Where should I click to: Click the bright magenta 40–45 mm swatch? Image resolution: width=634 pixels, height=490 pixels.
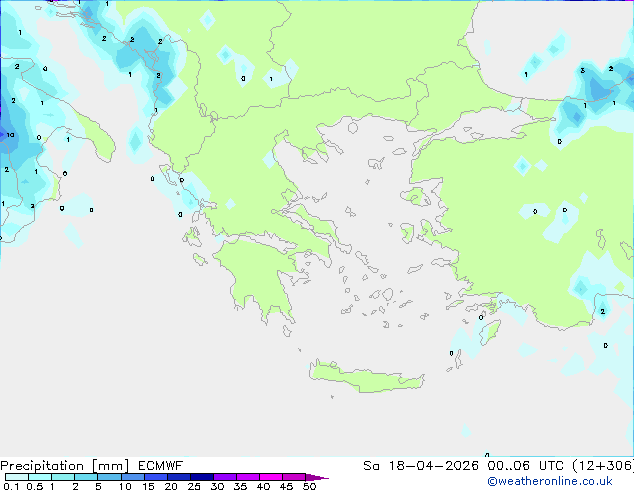(271, 477)
